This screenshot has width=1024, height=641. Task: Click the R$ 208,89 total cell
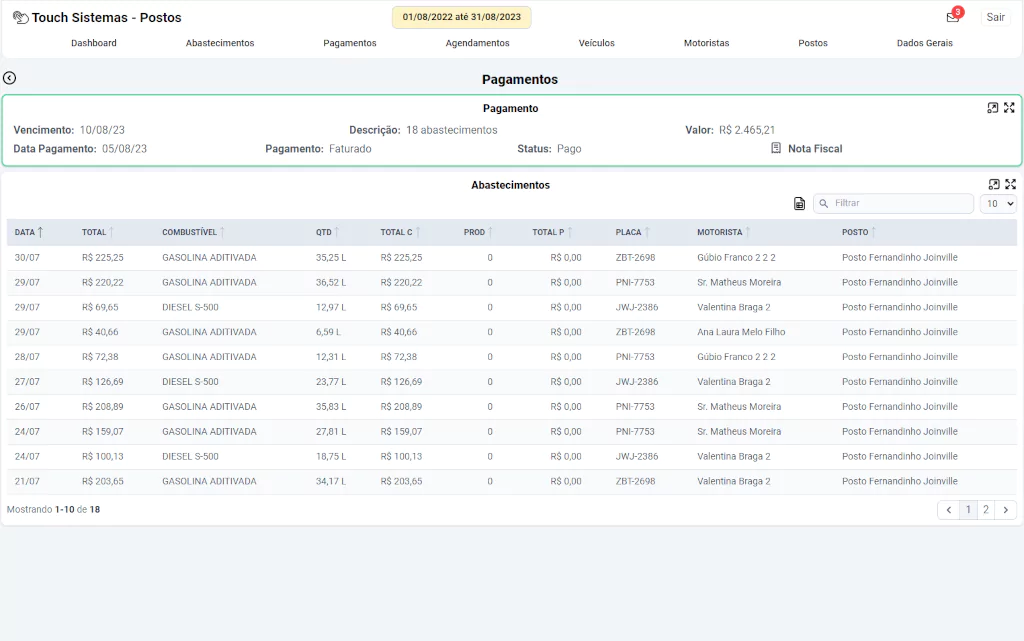click(x=103, y=407)
